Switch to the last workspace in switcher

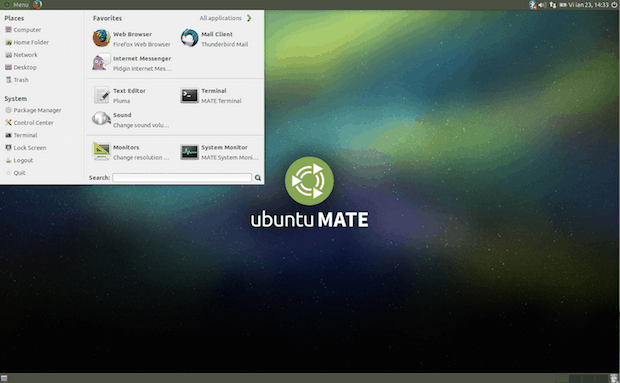pos(601,378)
